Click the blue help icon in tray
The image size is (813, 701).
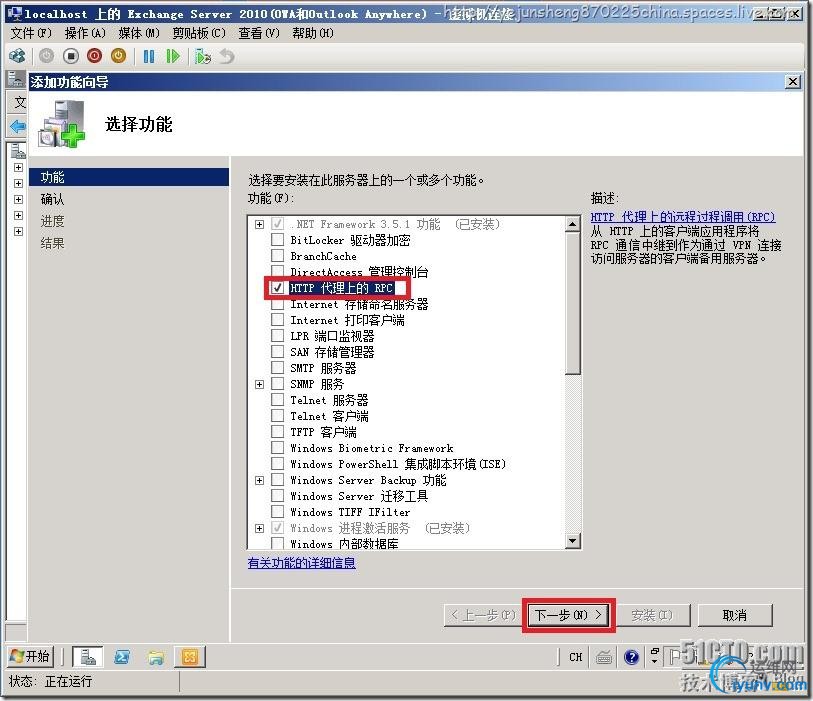tap(631, 657)
